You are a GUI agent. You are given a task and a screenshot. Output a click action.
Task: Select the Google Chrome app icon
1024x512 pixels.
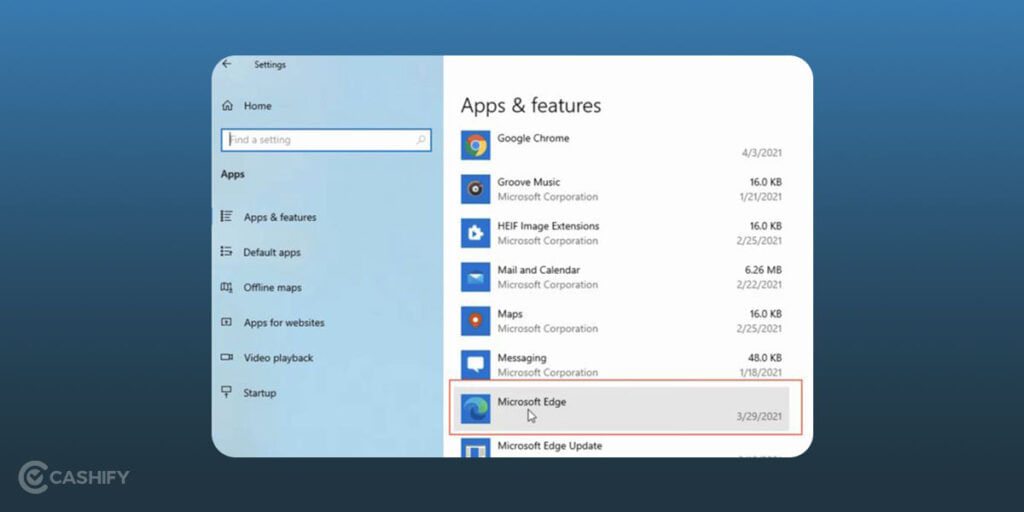point(475,145)
